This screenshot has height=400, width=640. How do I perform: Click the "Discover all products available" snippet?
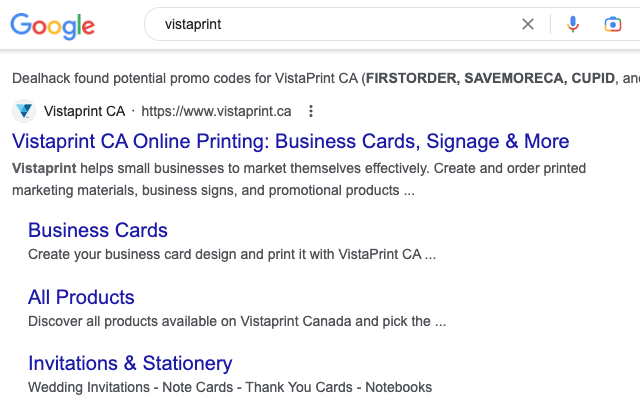[237, 321]
